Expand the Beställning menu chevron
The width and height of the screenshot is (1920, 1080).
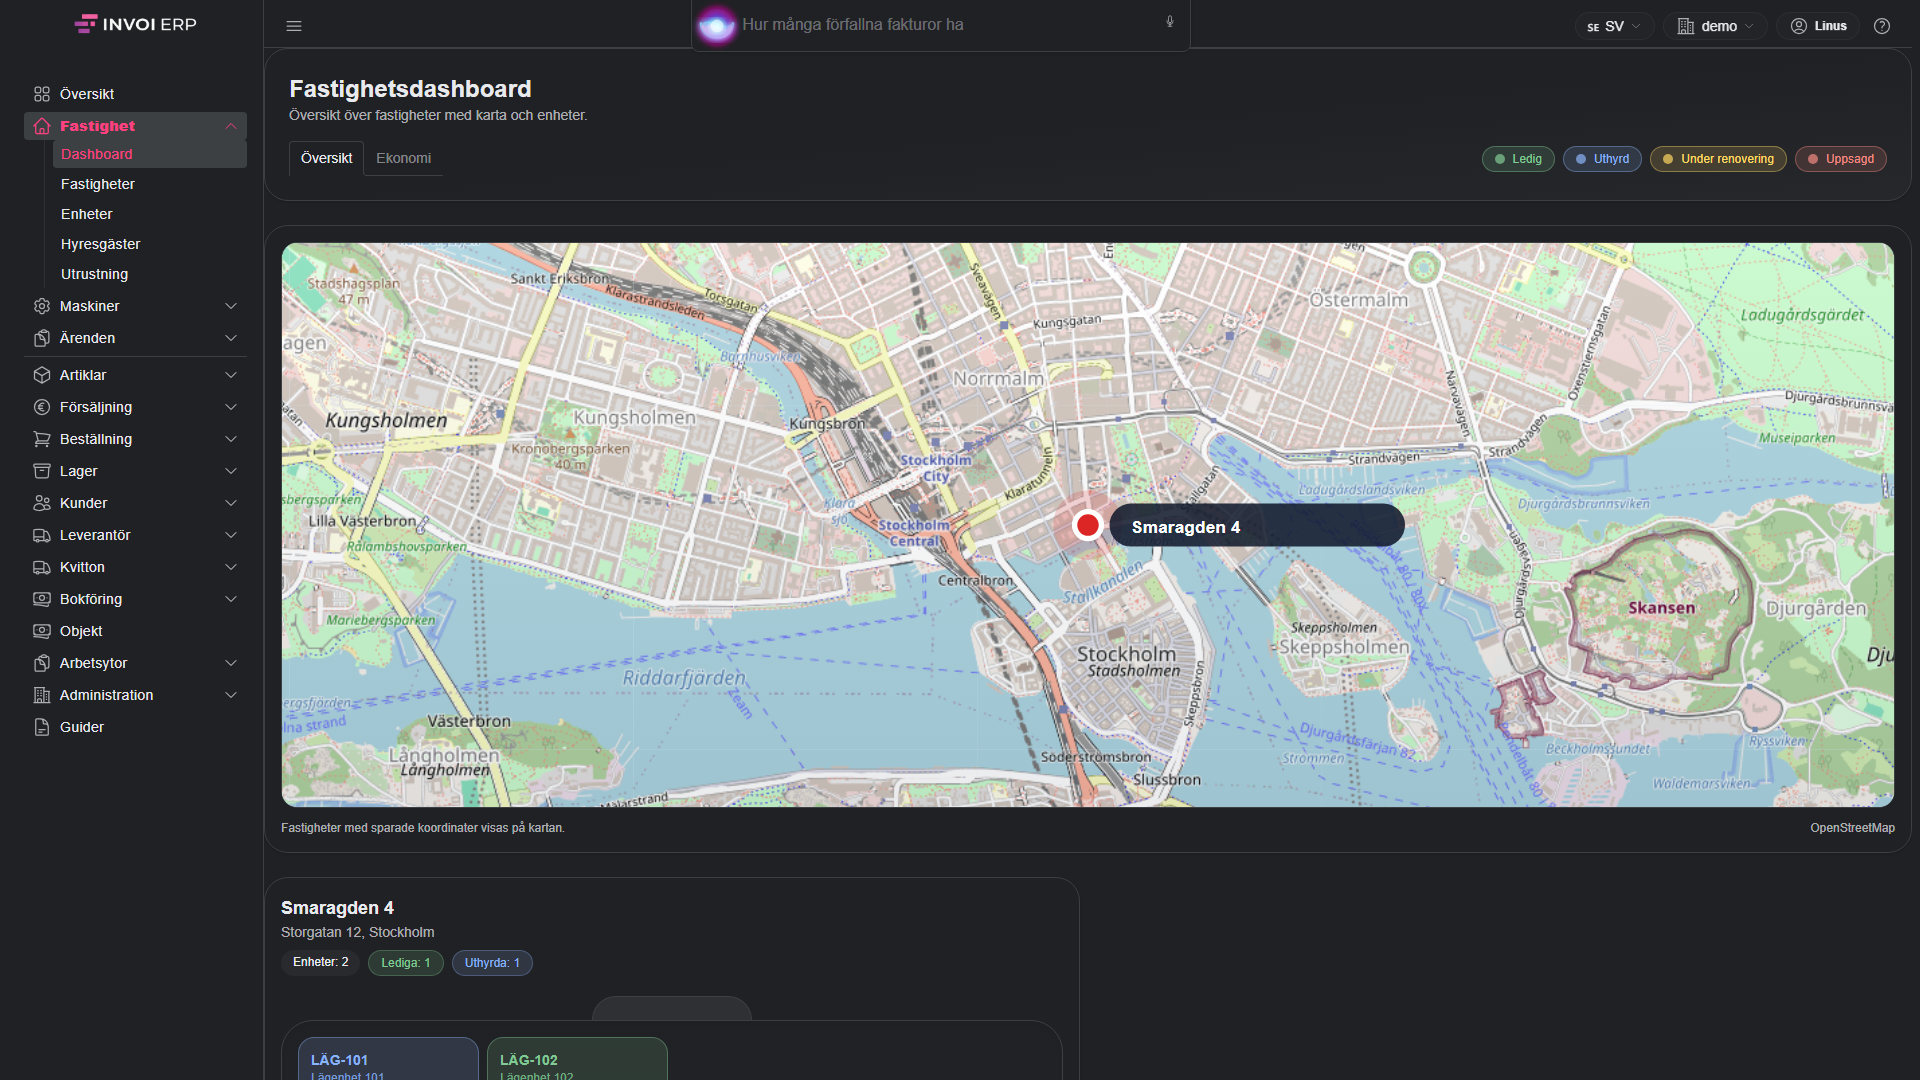[x=231, y=439]
